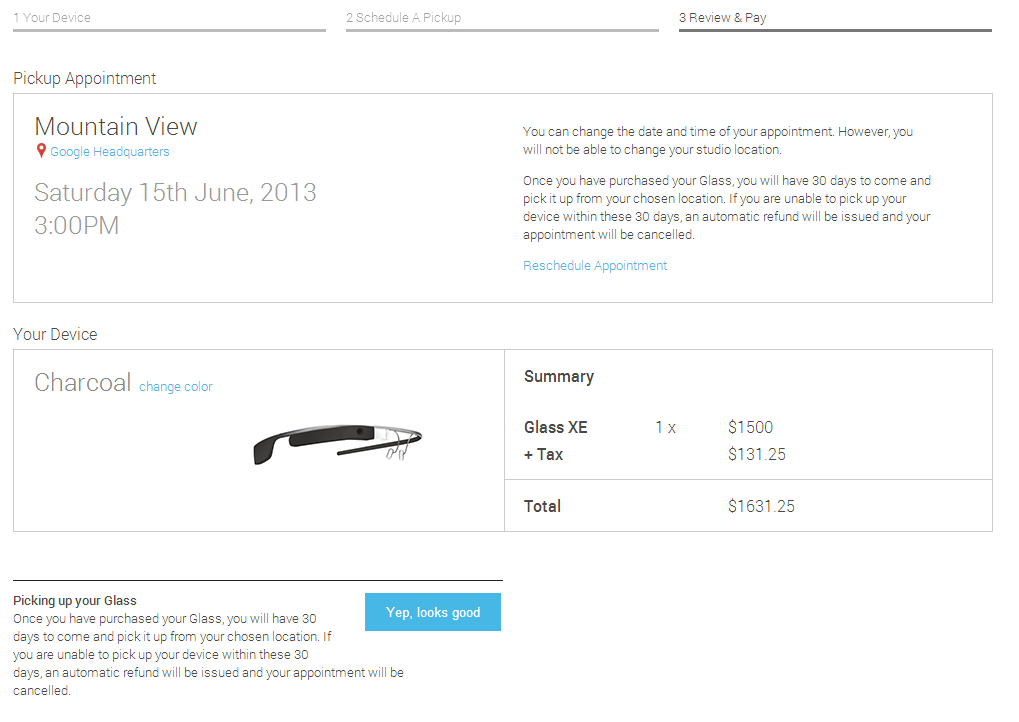The width and height of the screenshot is (1019, 722).
Task: Click the Saturday 15th June, 2013 date
Action: 175,192
